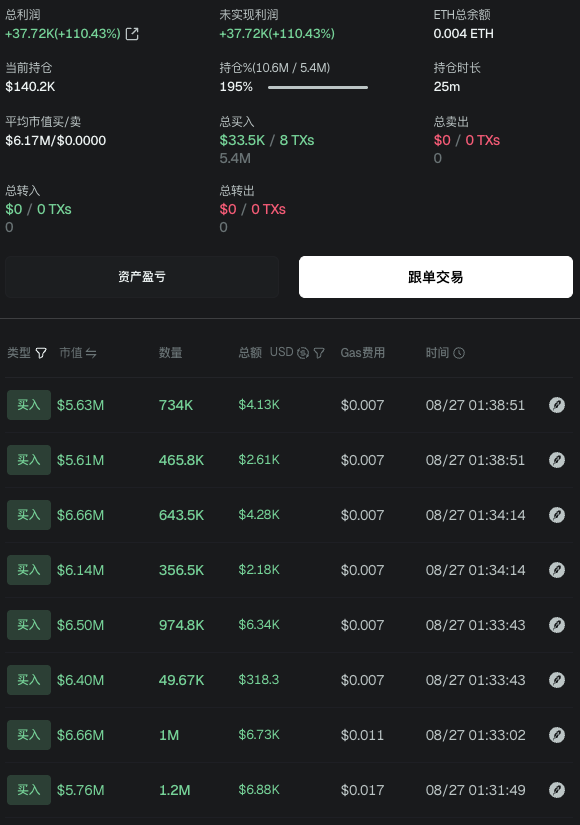Click the timestamp 08/27 01:33:02

(x=475, y=735)
